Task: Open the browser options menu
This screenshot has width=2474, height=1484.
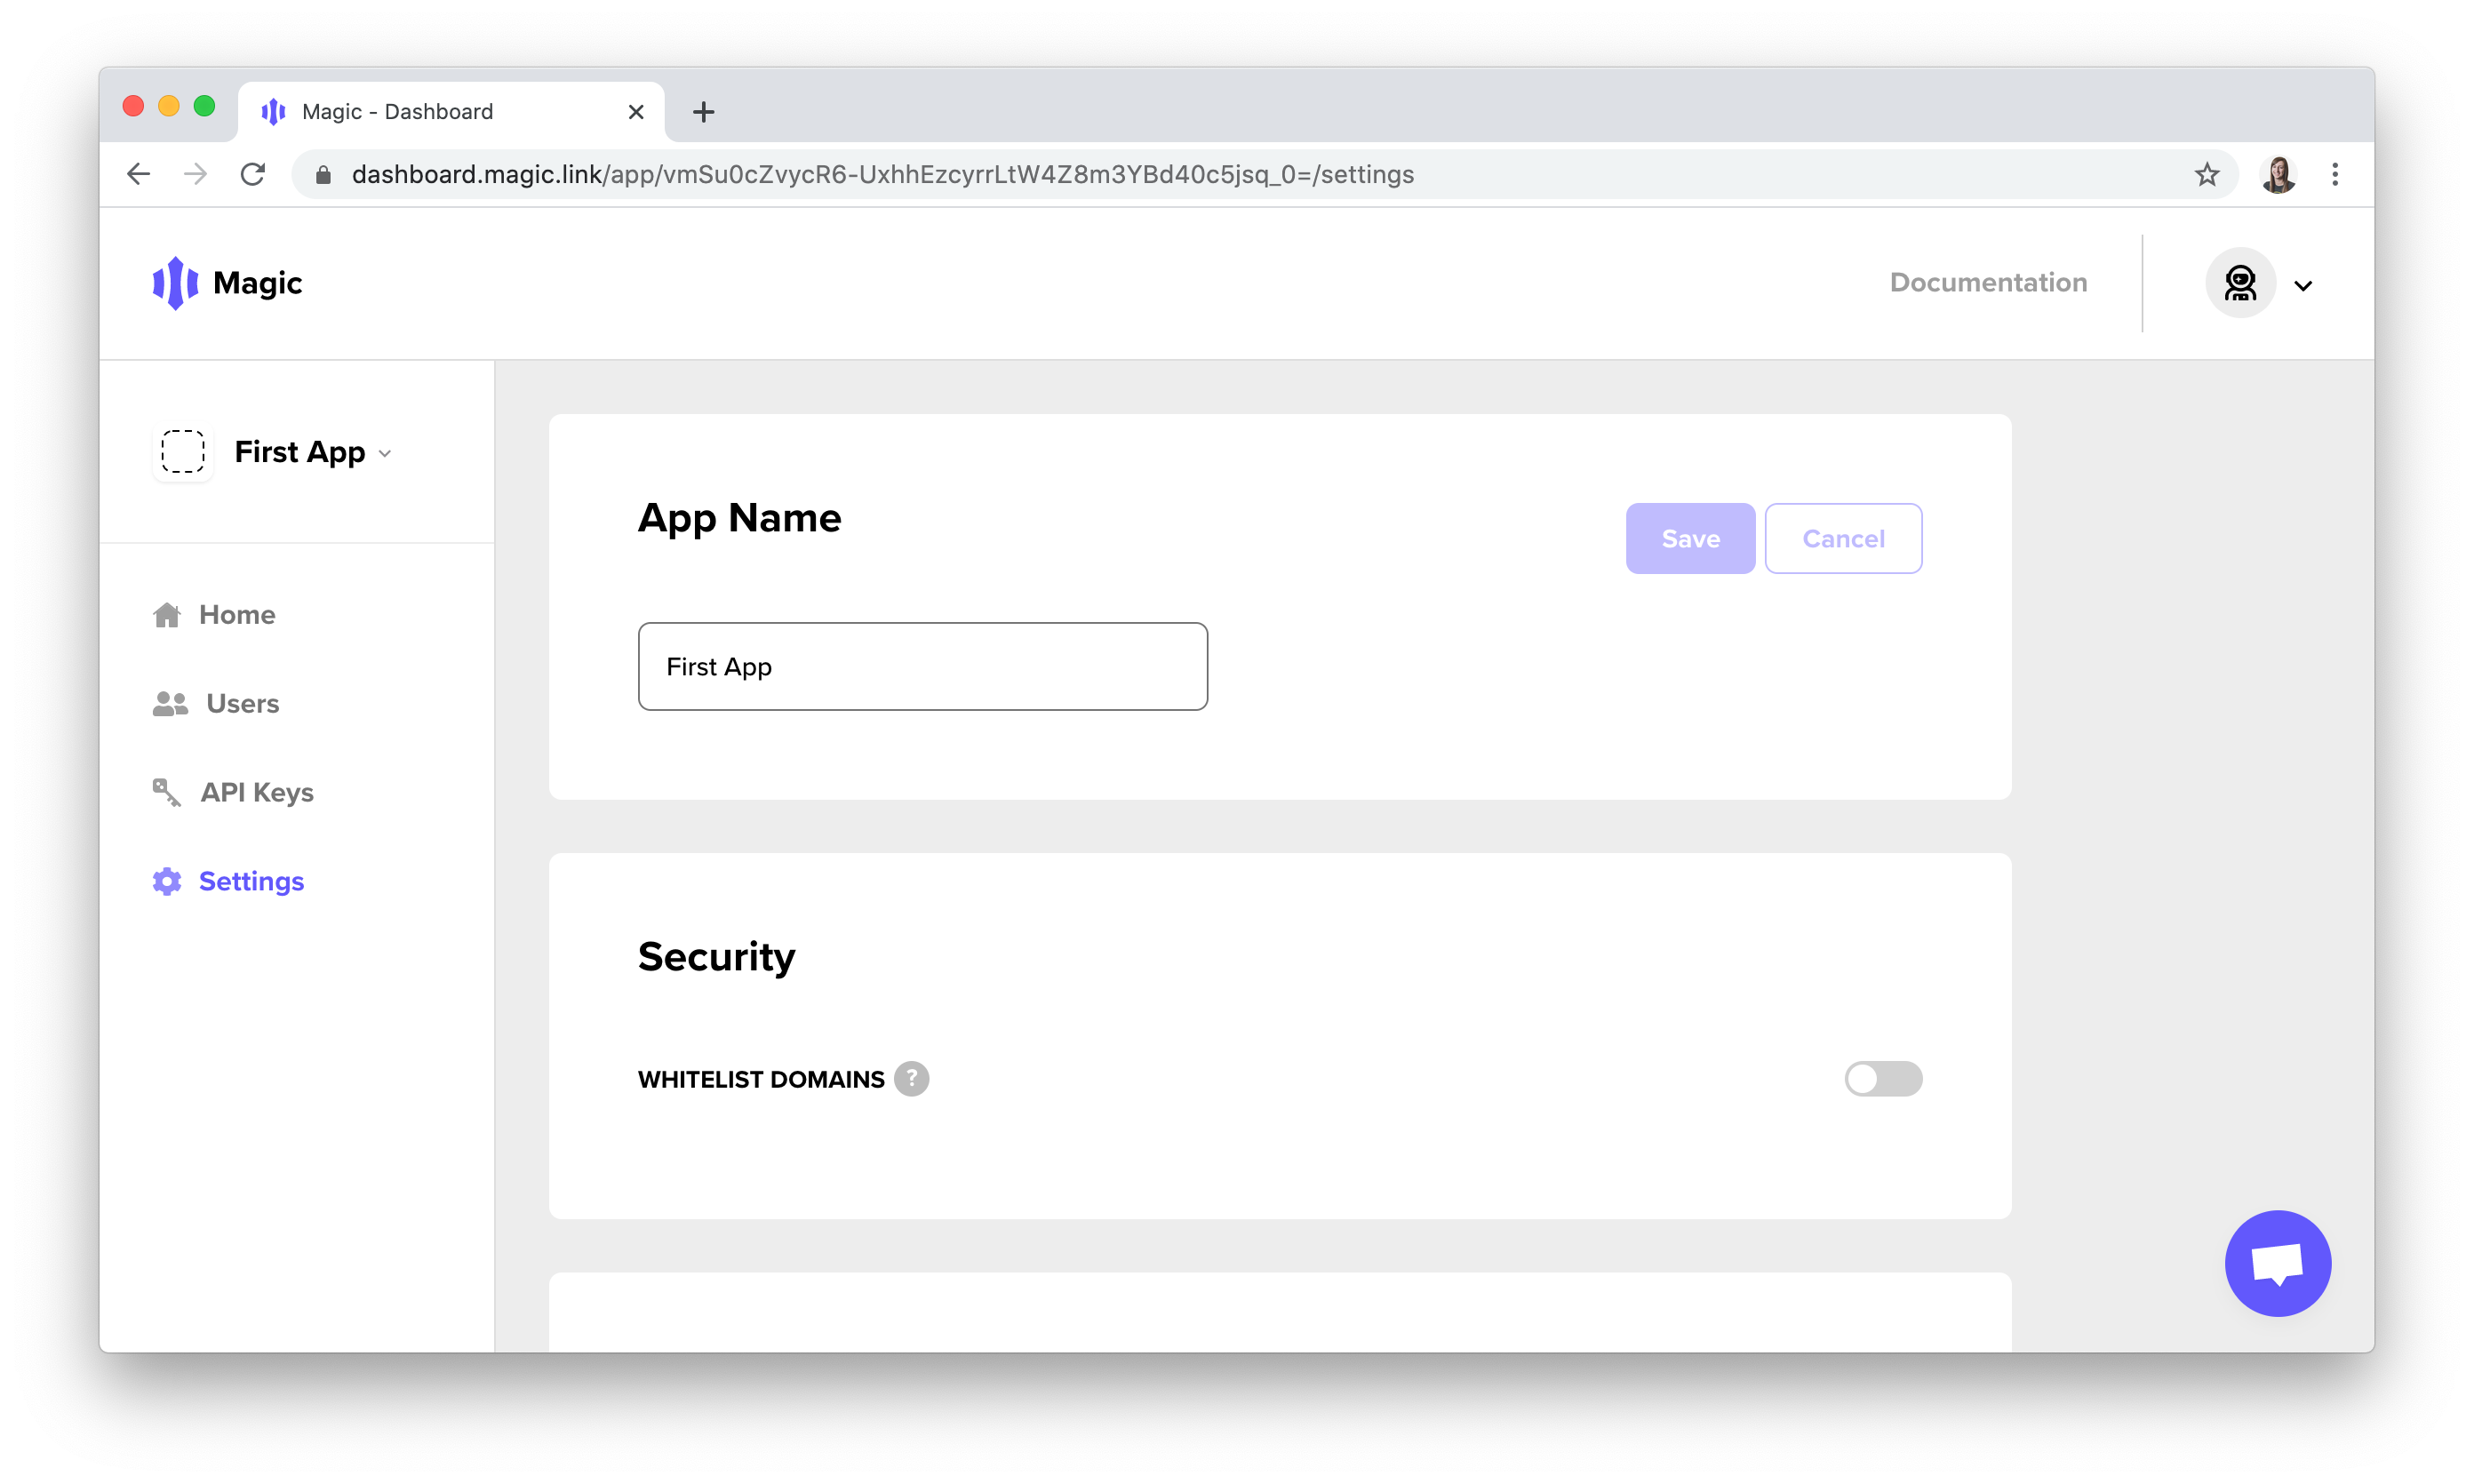Action: pyautogui.click(x=2336, y=174)
